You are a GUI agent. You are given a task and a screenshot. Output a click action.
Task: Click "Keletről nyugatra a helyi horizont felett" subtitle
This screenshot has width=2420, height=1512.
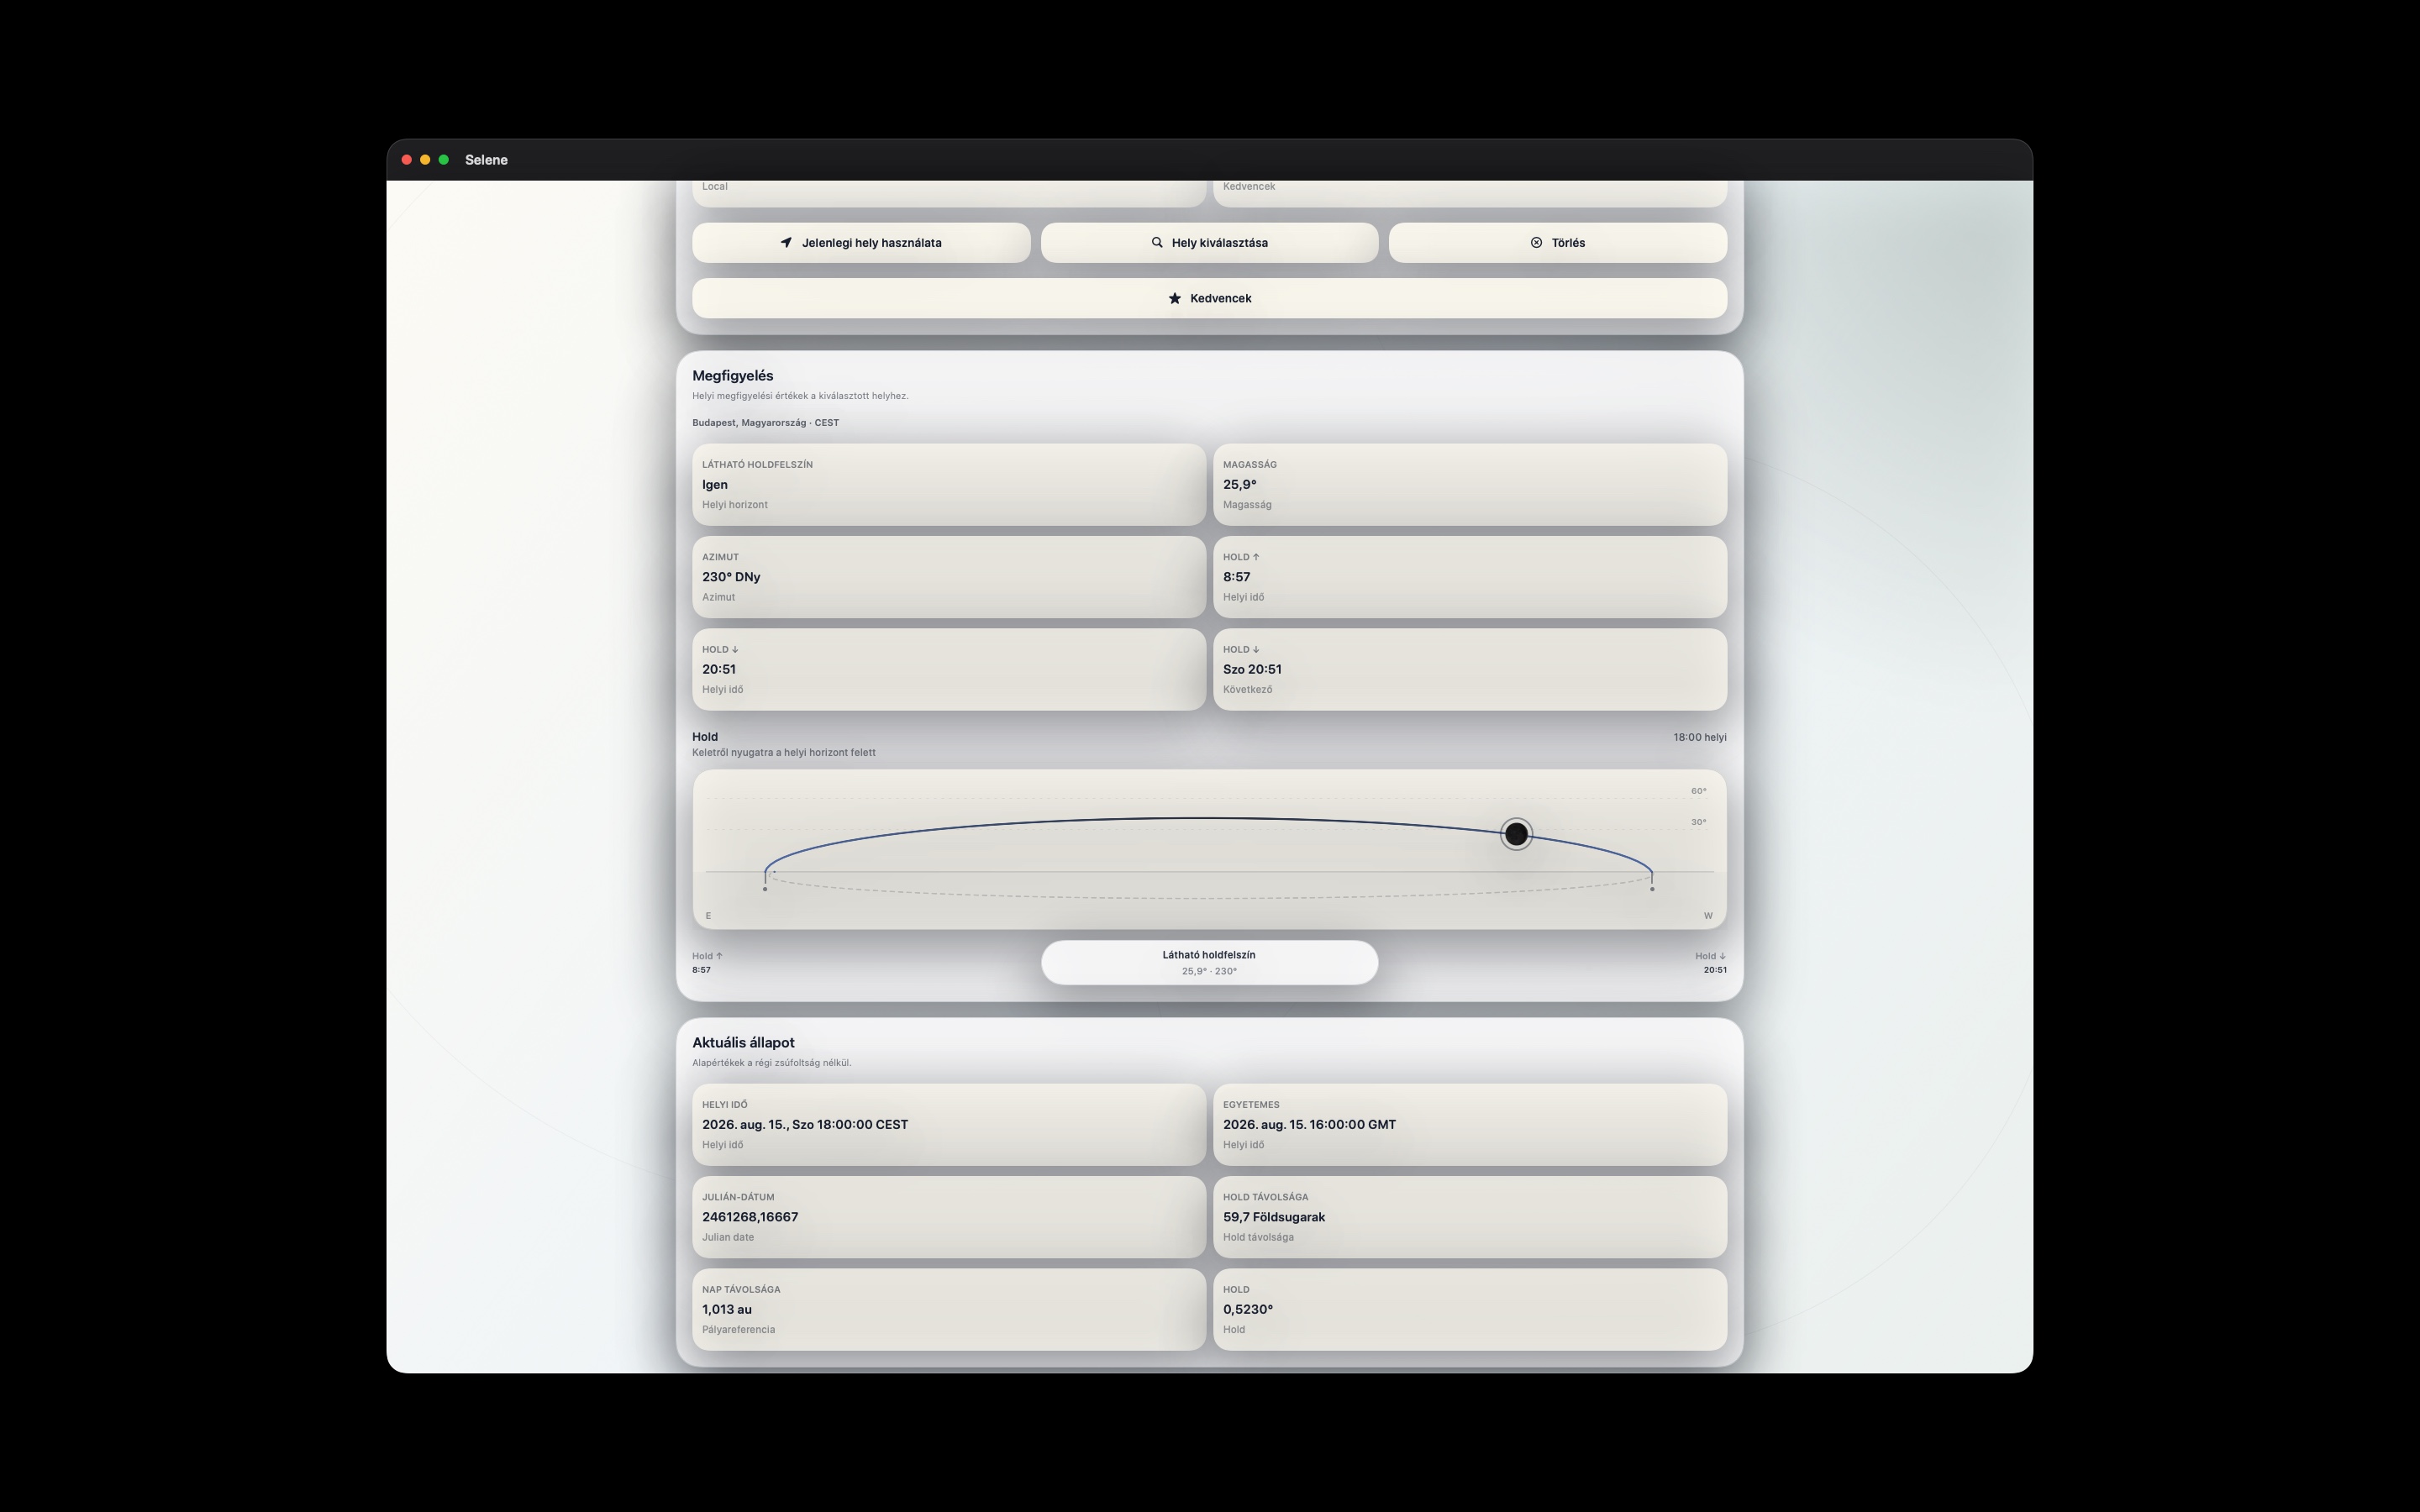pos(784,753)
